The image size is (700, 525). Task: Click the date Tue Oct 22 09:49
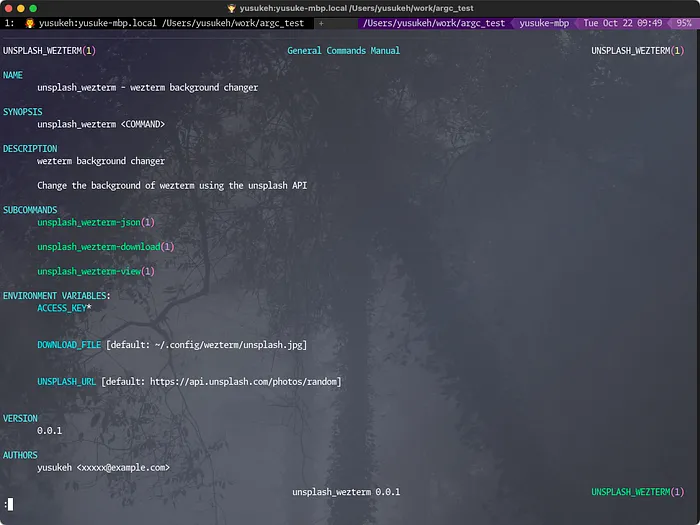coord(623,23)
